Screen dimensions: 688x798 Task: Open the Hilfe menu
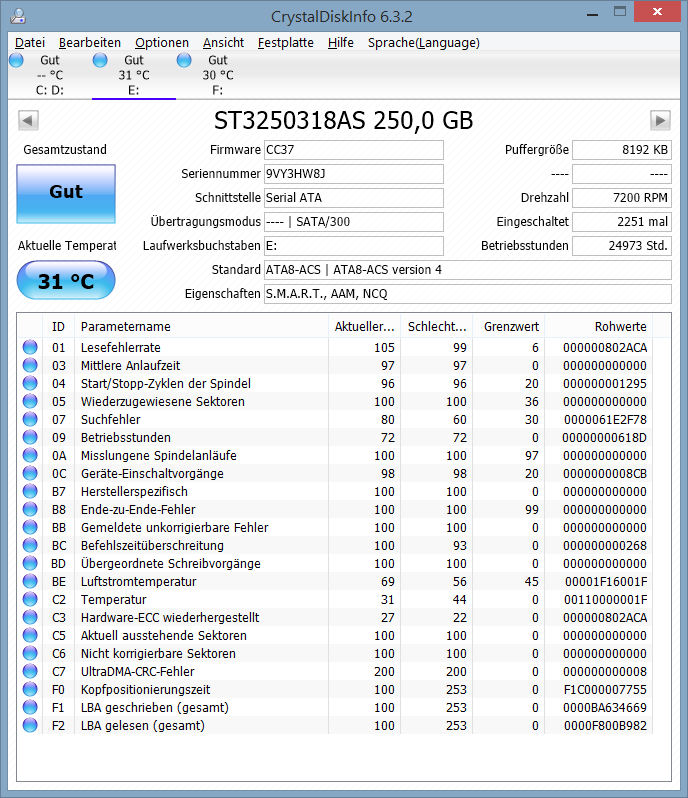(x=340, y=43)
